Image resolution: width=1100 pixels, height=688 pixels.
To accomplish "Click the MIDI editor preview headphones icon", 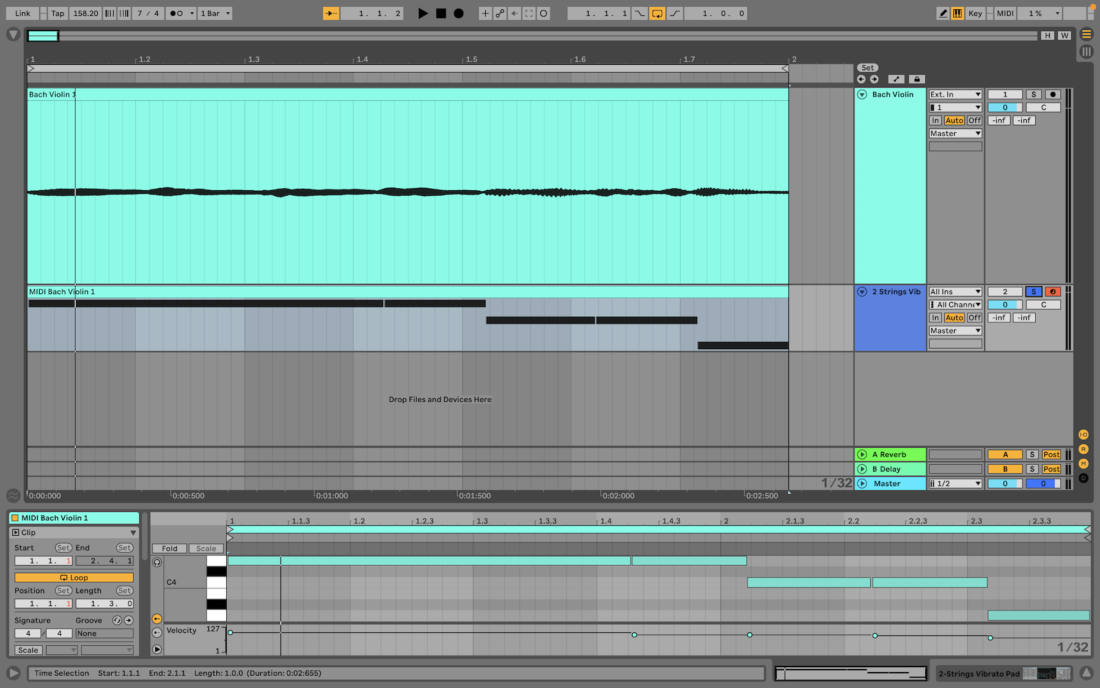I will (156, 562).
